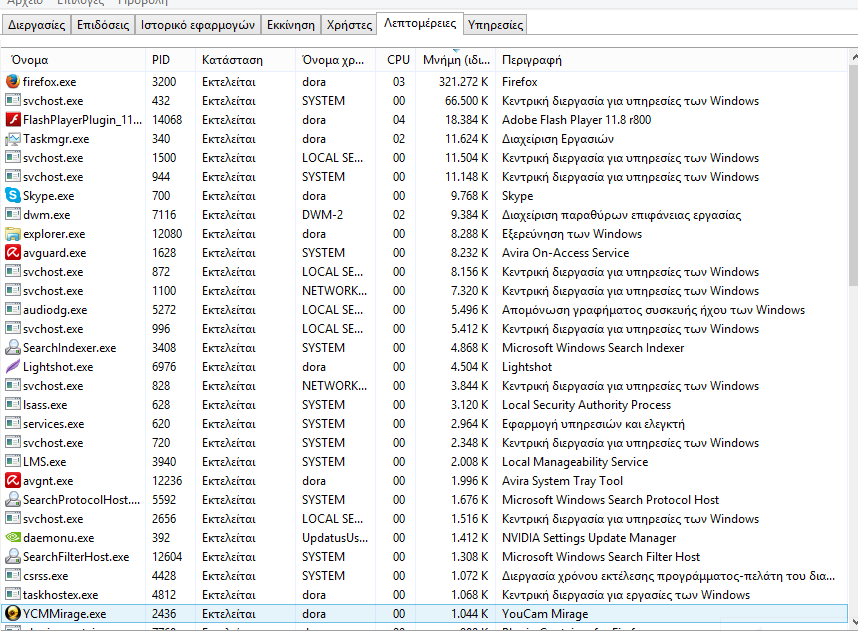Image resolution: width=858 pixels, height=631 pixels.
Task: Go to the Ιστορικό εφαρμογών tab
Action: tap(198, 25)
